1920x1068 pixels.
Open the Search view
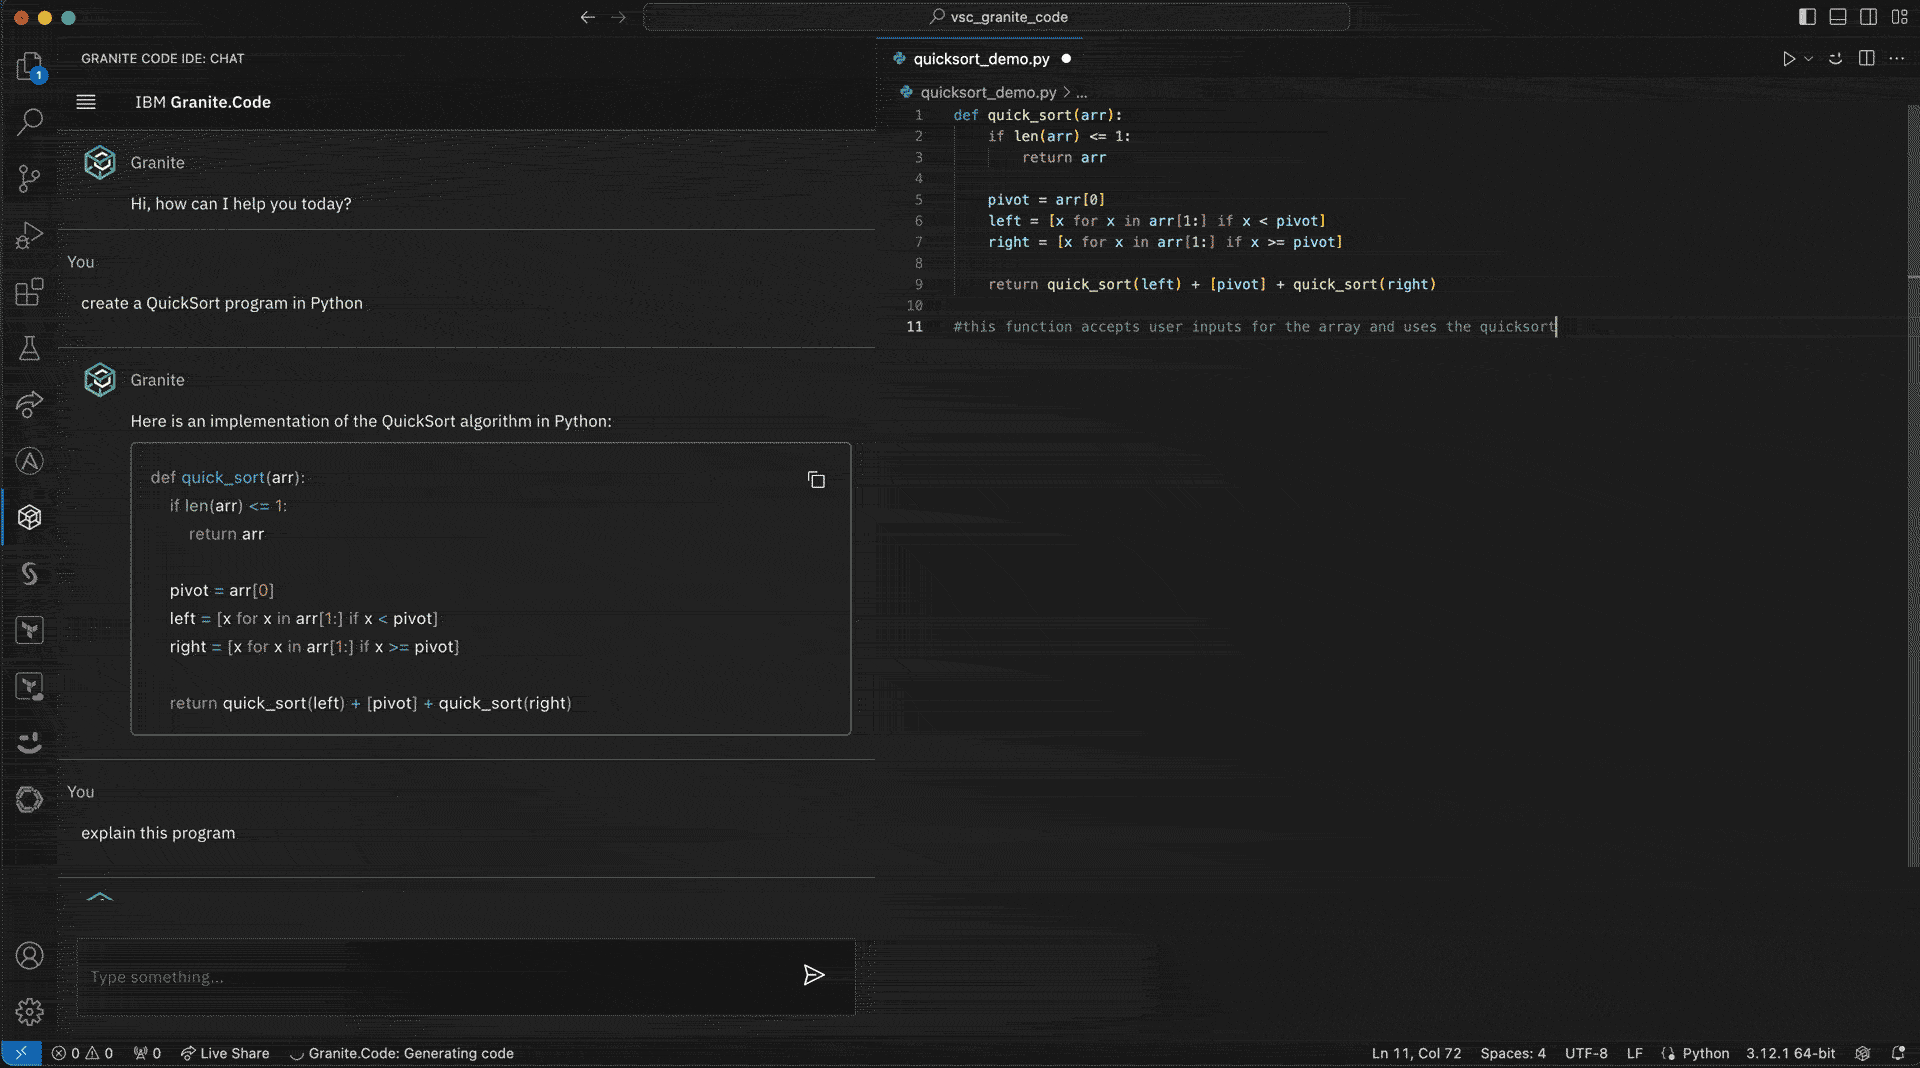pos(29,121)
